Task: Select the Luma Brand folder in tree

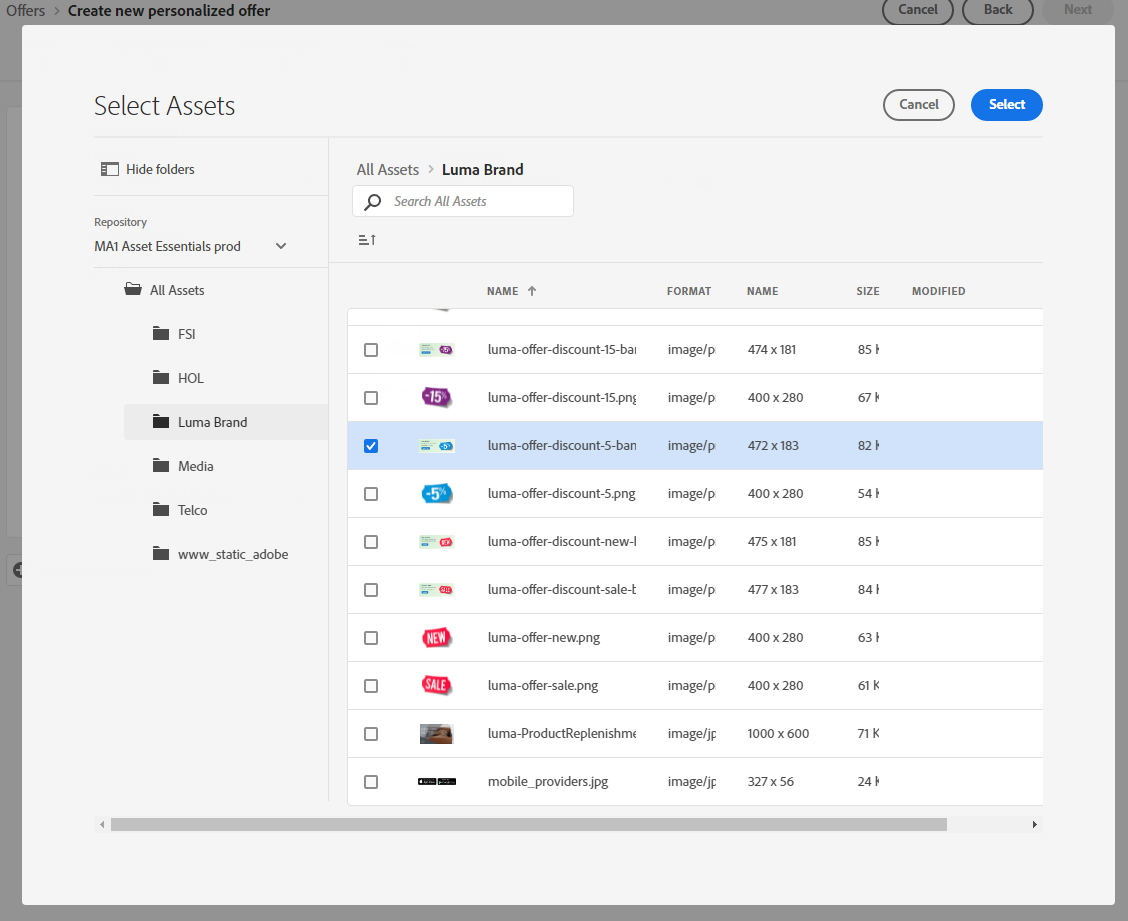Action: [x=226, y=422]
